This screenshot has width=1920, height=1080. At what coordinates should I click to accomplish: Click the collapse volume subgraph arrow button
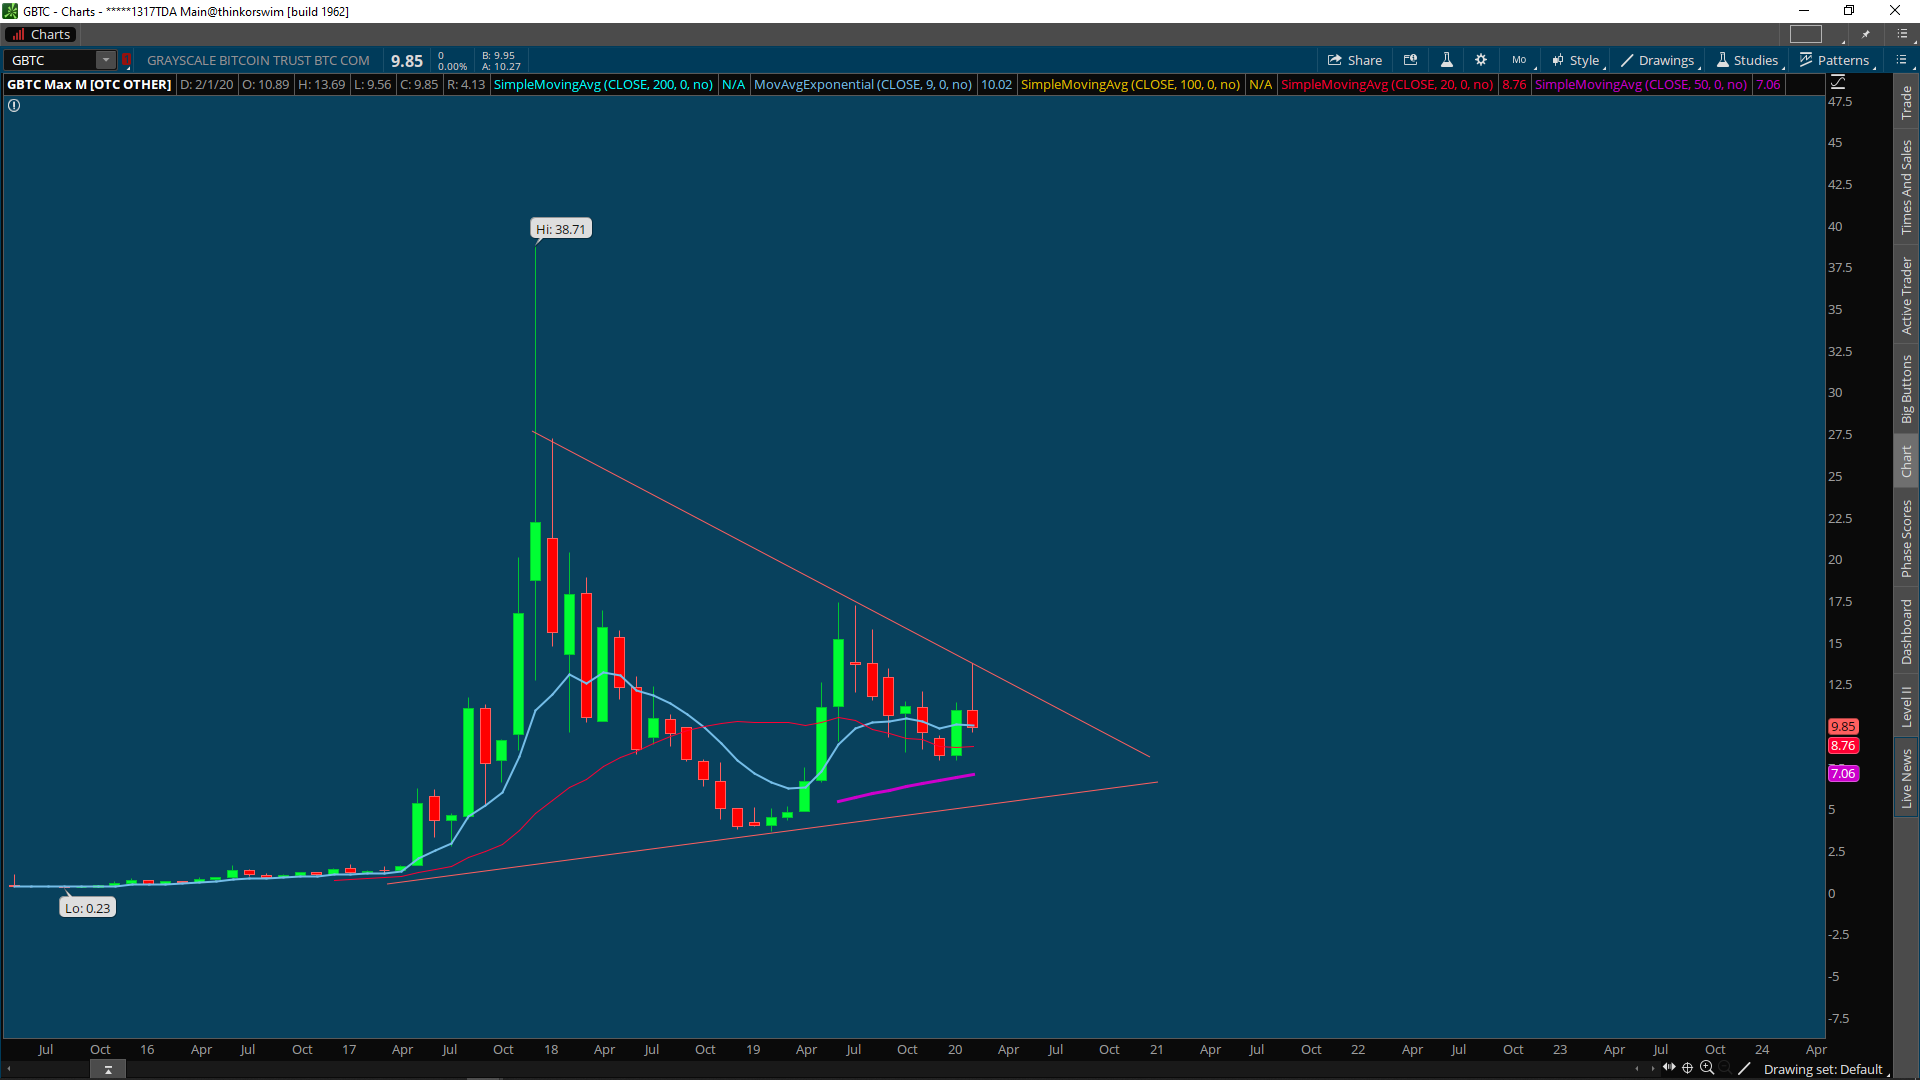pyautogui.click(x=108, y=1069)
